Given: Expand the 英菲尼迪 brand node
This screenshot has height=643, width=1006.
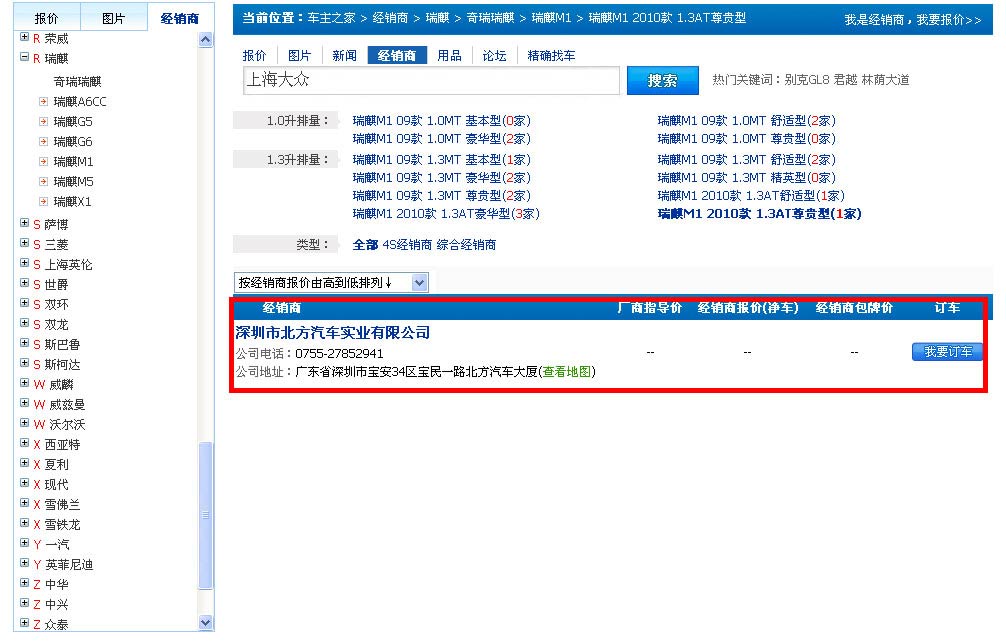Looking at the screenshot, I should [x=24, y=563].
